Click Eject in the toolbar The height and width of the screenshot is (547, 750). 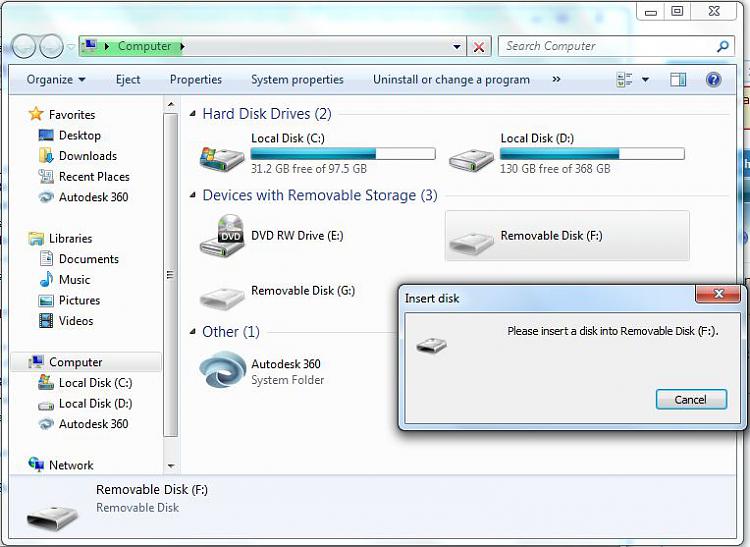tap(128, 79)
